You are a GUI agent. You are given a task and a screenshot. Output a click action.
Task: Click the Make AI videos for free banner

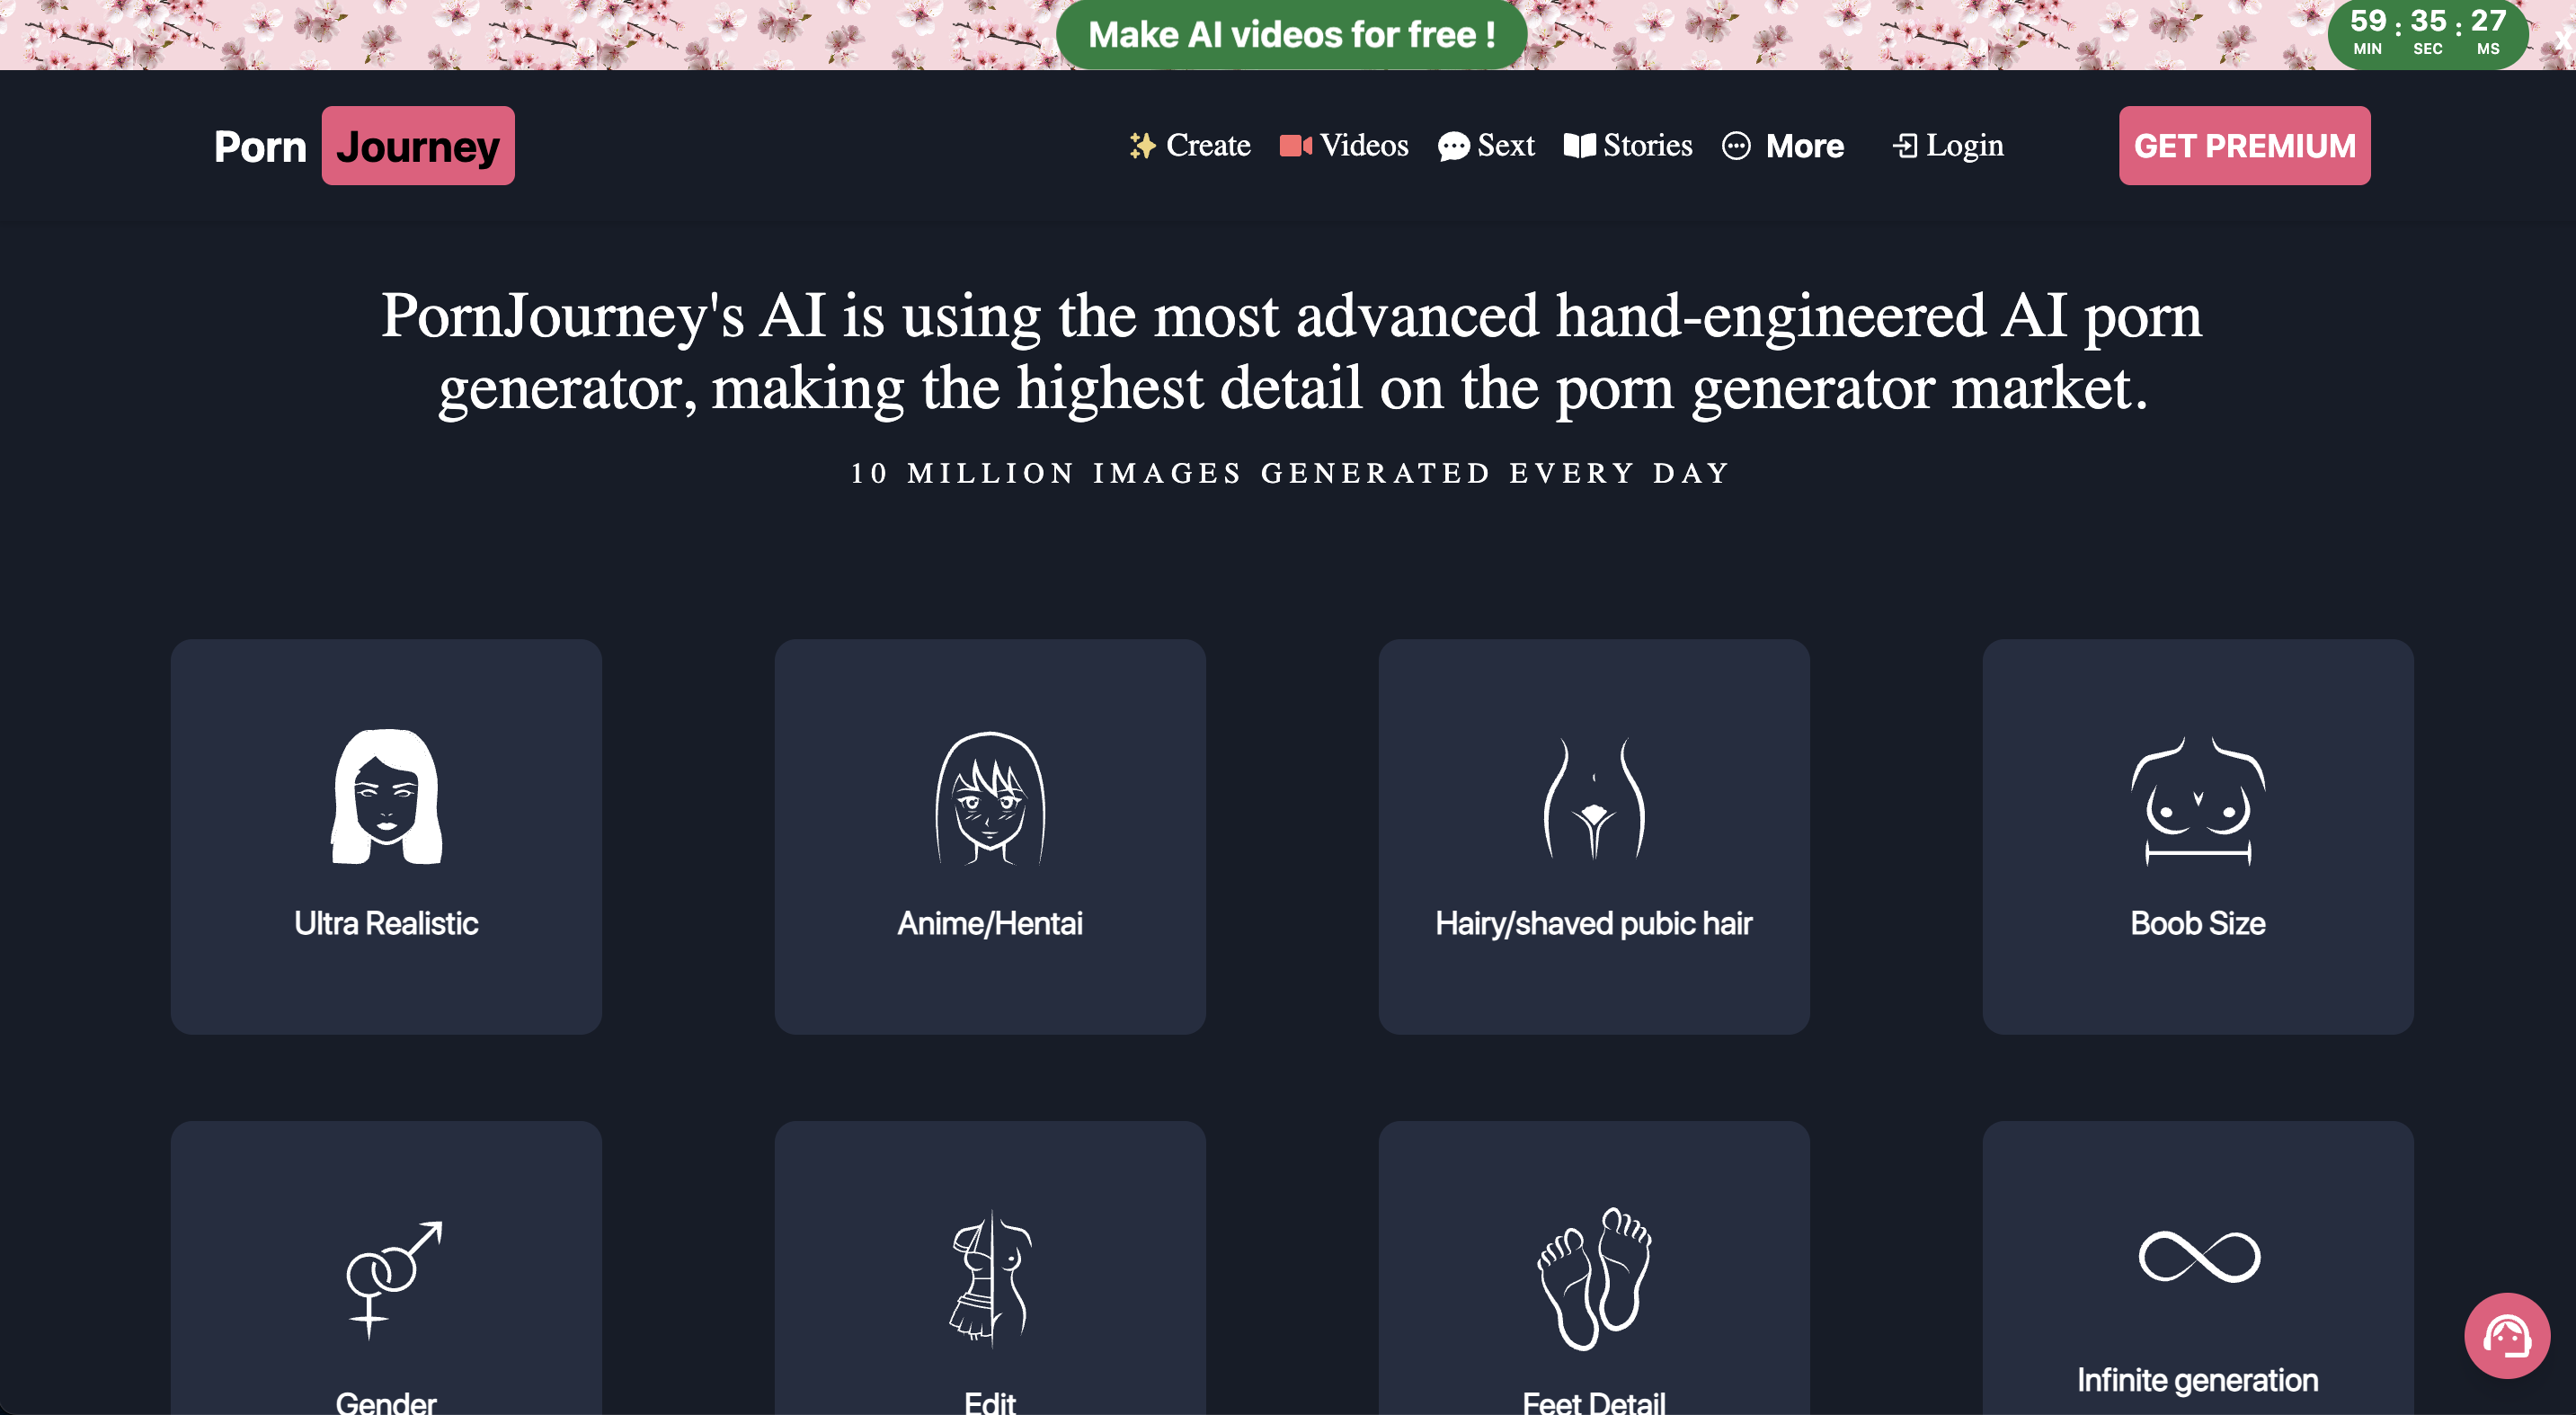[x=1291, y=35]
